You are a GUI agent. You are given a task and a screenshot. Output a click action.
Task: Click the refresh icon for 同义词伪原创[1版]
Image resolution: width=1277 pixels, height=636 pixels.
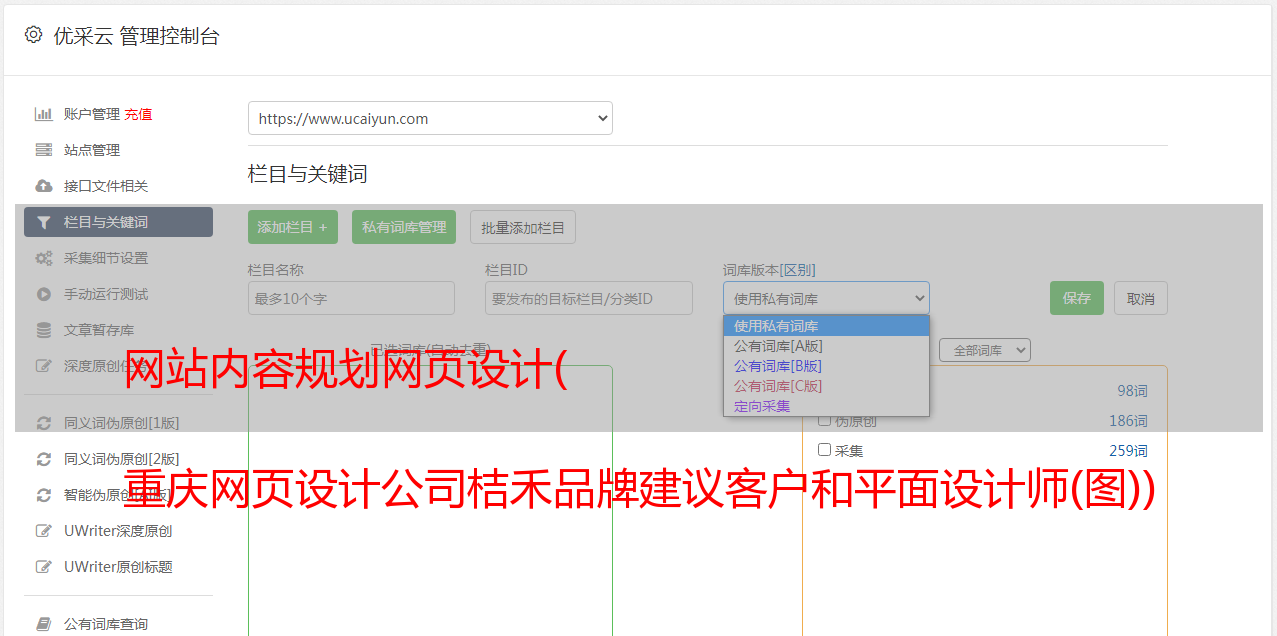43,423
